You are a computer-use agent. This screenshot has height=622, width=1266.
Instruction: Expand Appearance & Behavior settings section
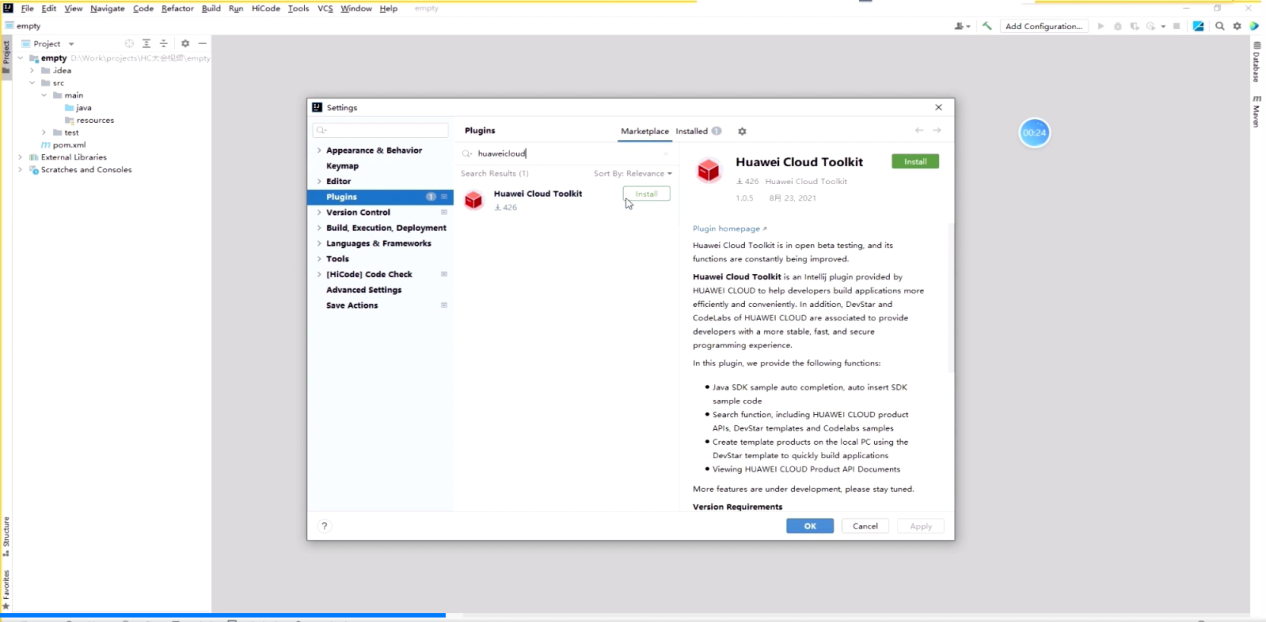point(319,150)
